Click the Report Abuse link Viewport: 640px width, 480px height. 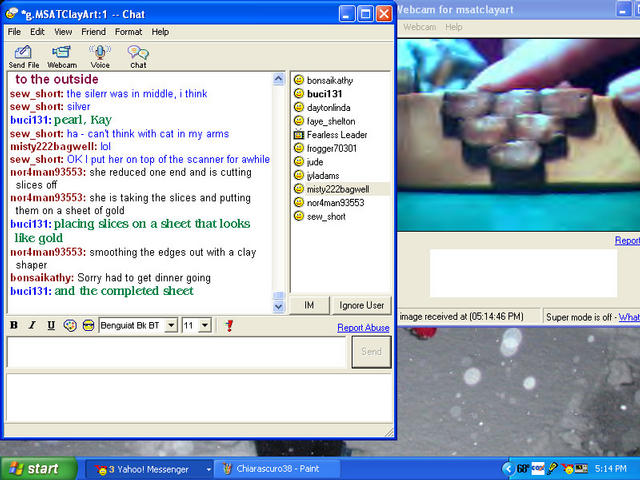[363, 328]
